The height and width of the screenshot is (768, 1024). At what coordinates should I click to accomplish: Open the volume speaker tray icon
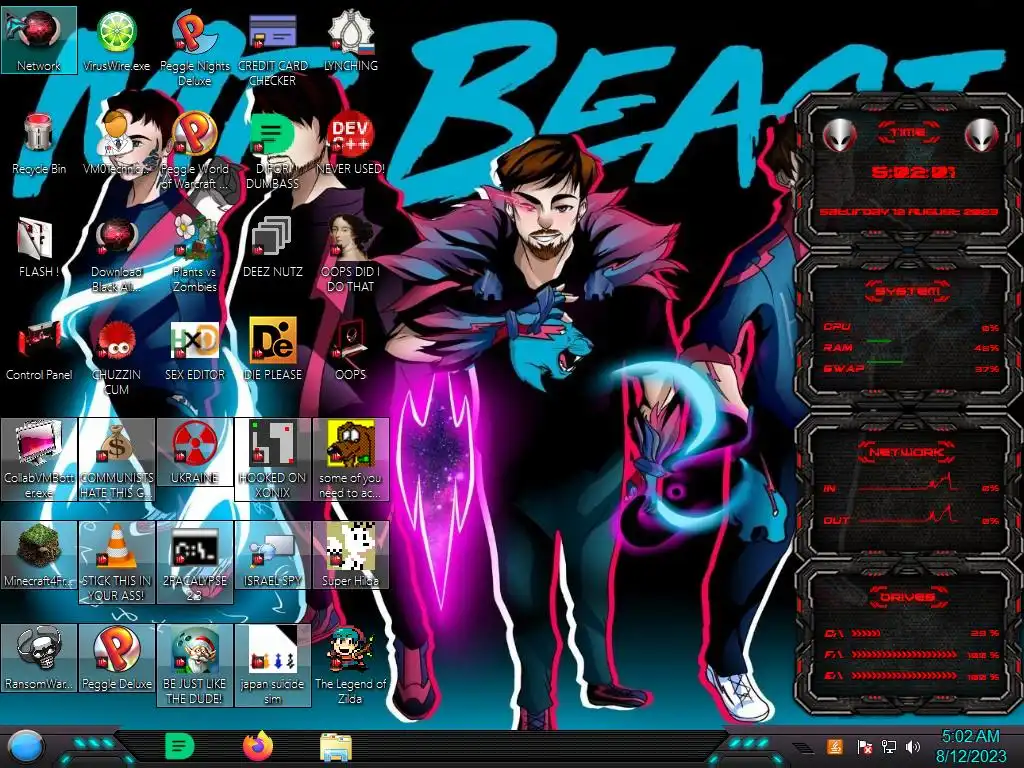coord(913,746)
